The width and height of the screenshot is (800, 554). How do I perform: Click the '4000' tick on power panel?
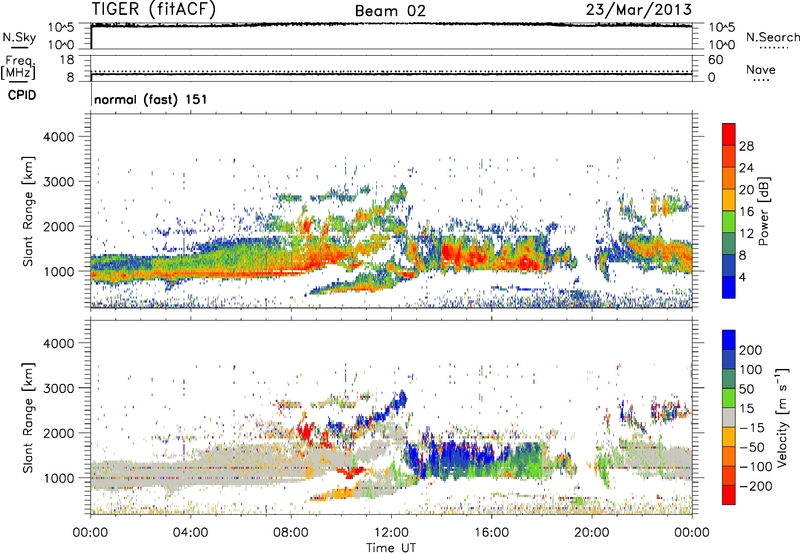point(58,137)
